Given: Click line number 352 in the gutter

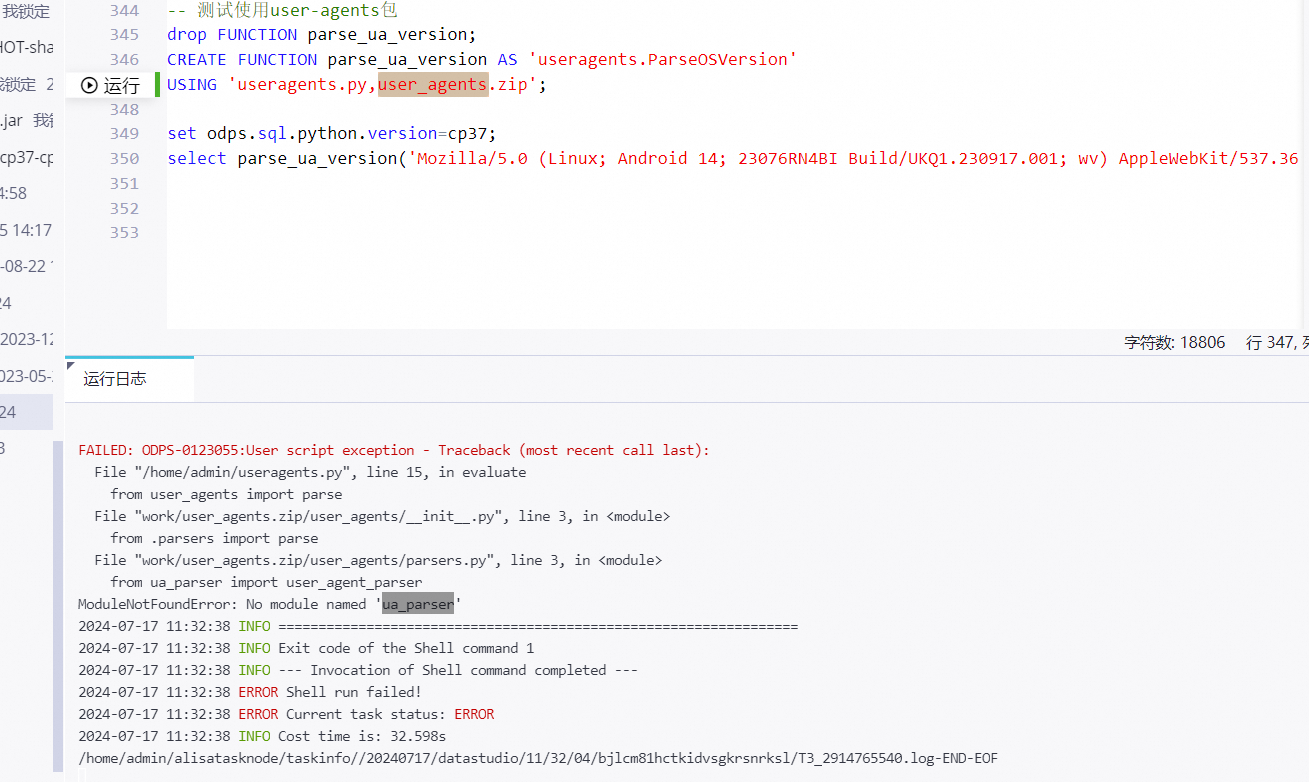Looking at the screenshot, I should (124, 208).
